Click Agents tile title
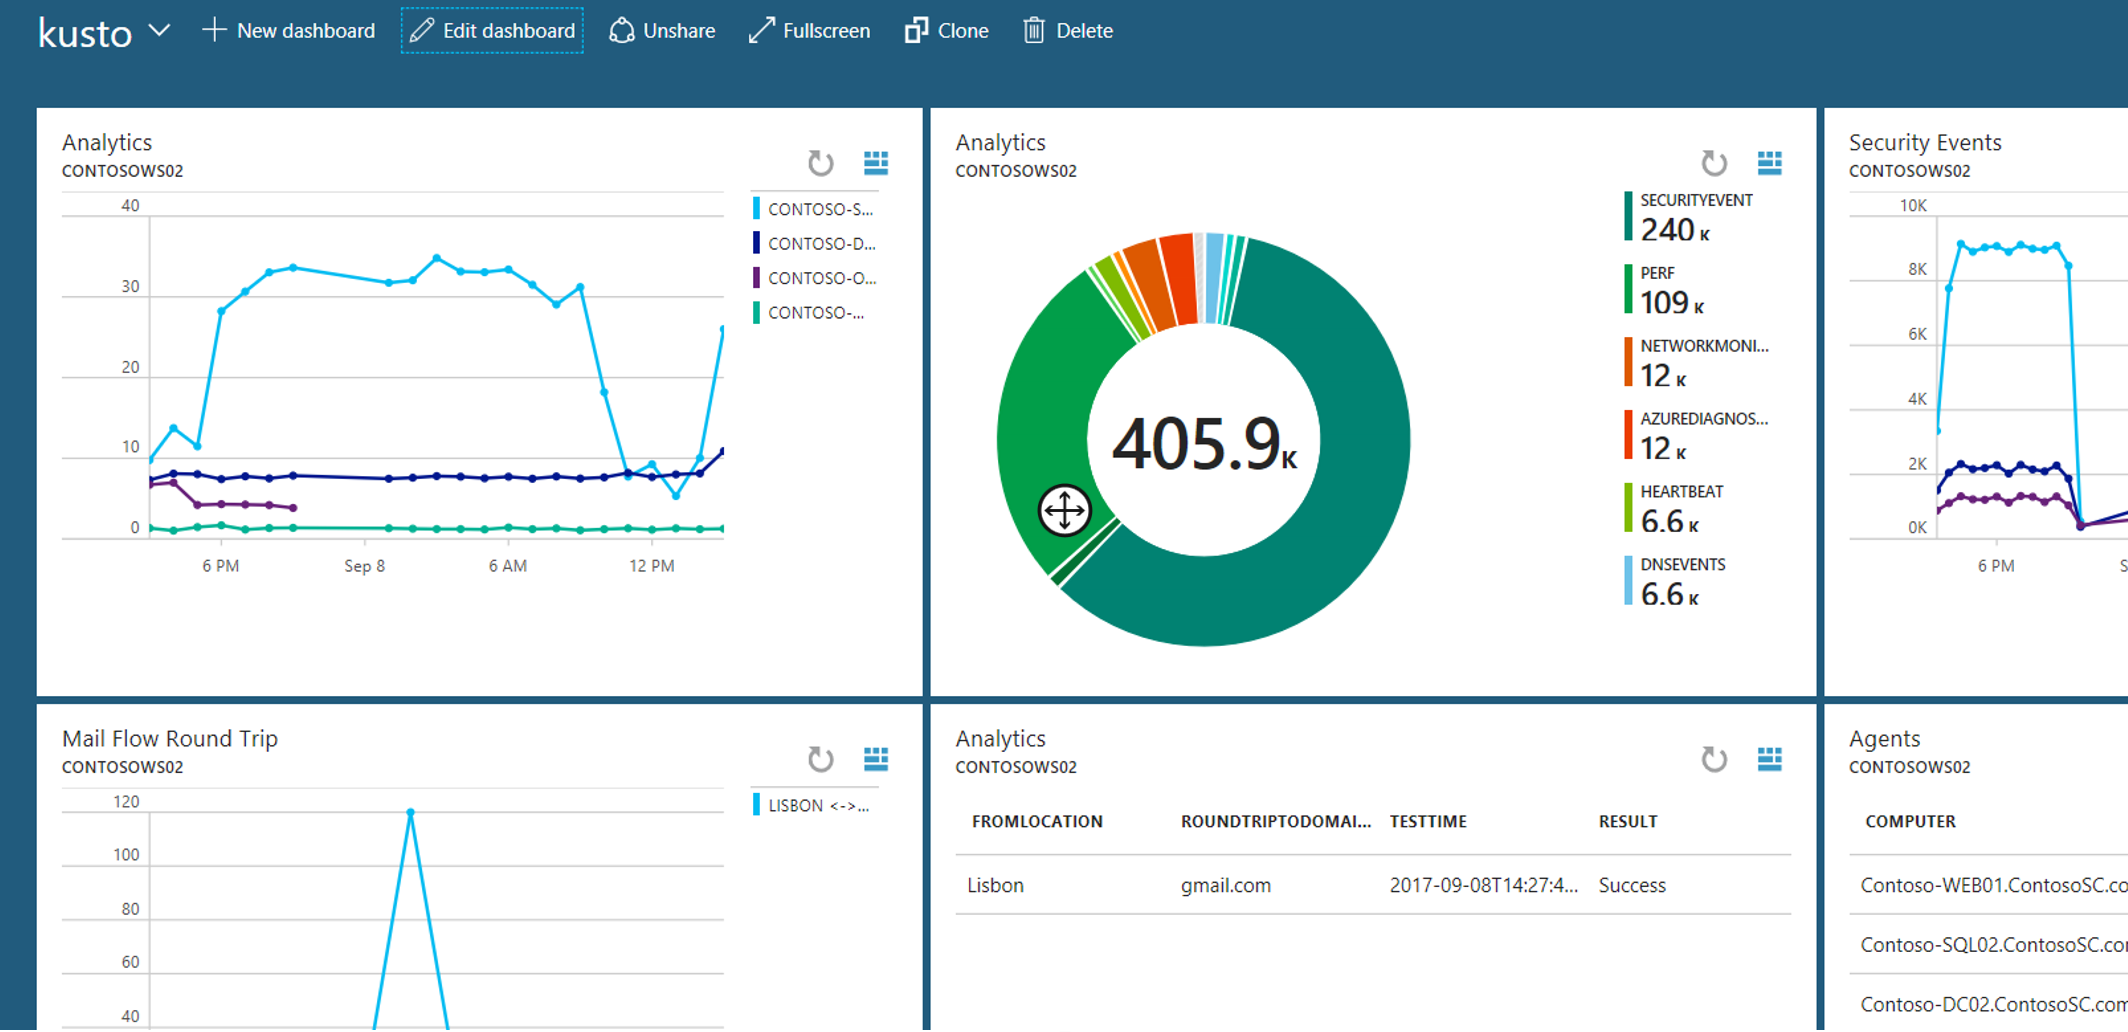 coord(1884,739)
